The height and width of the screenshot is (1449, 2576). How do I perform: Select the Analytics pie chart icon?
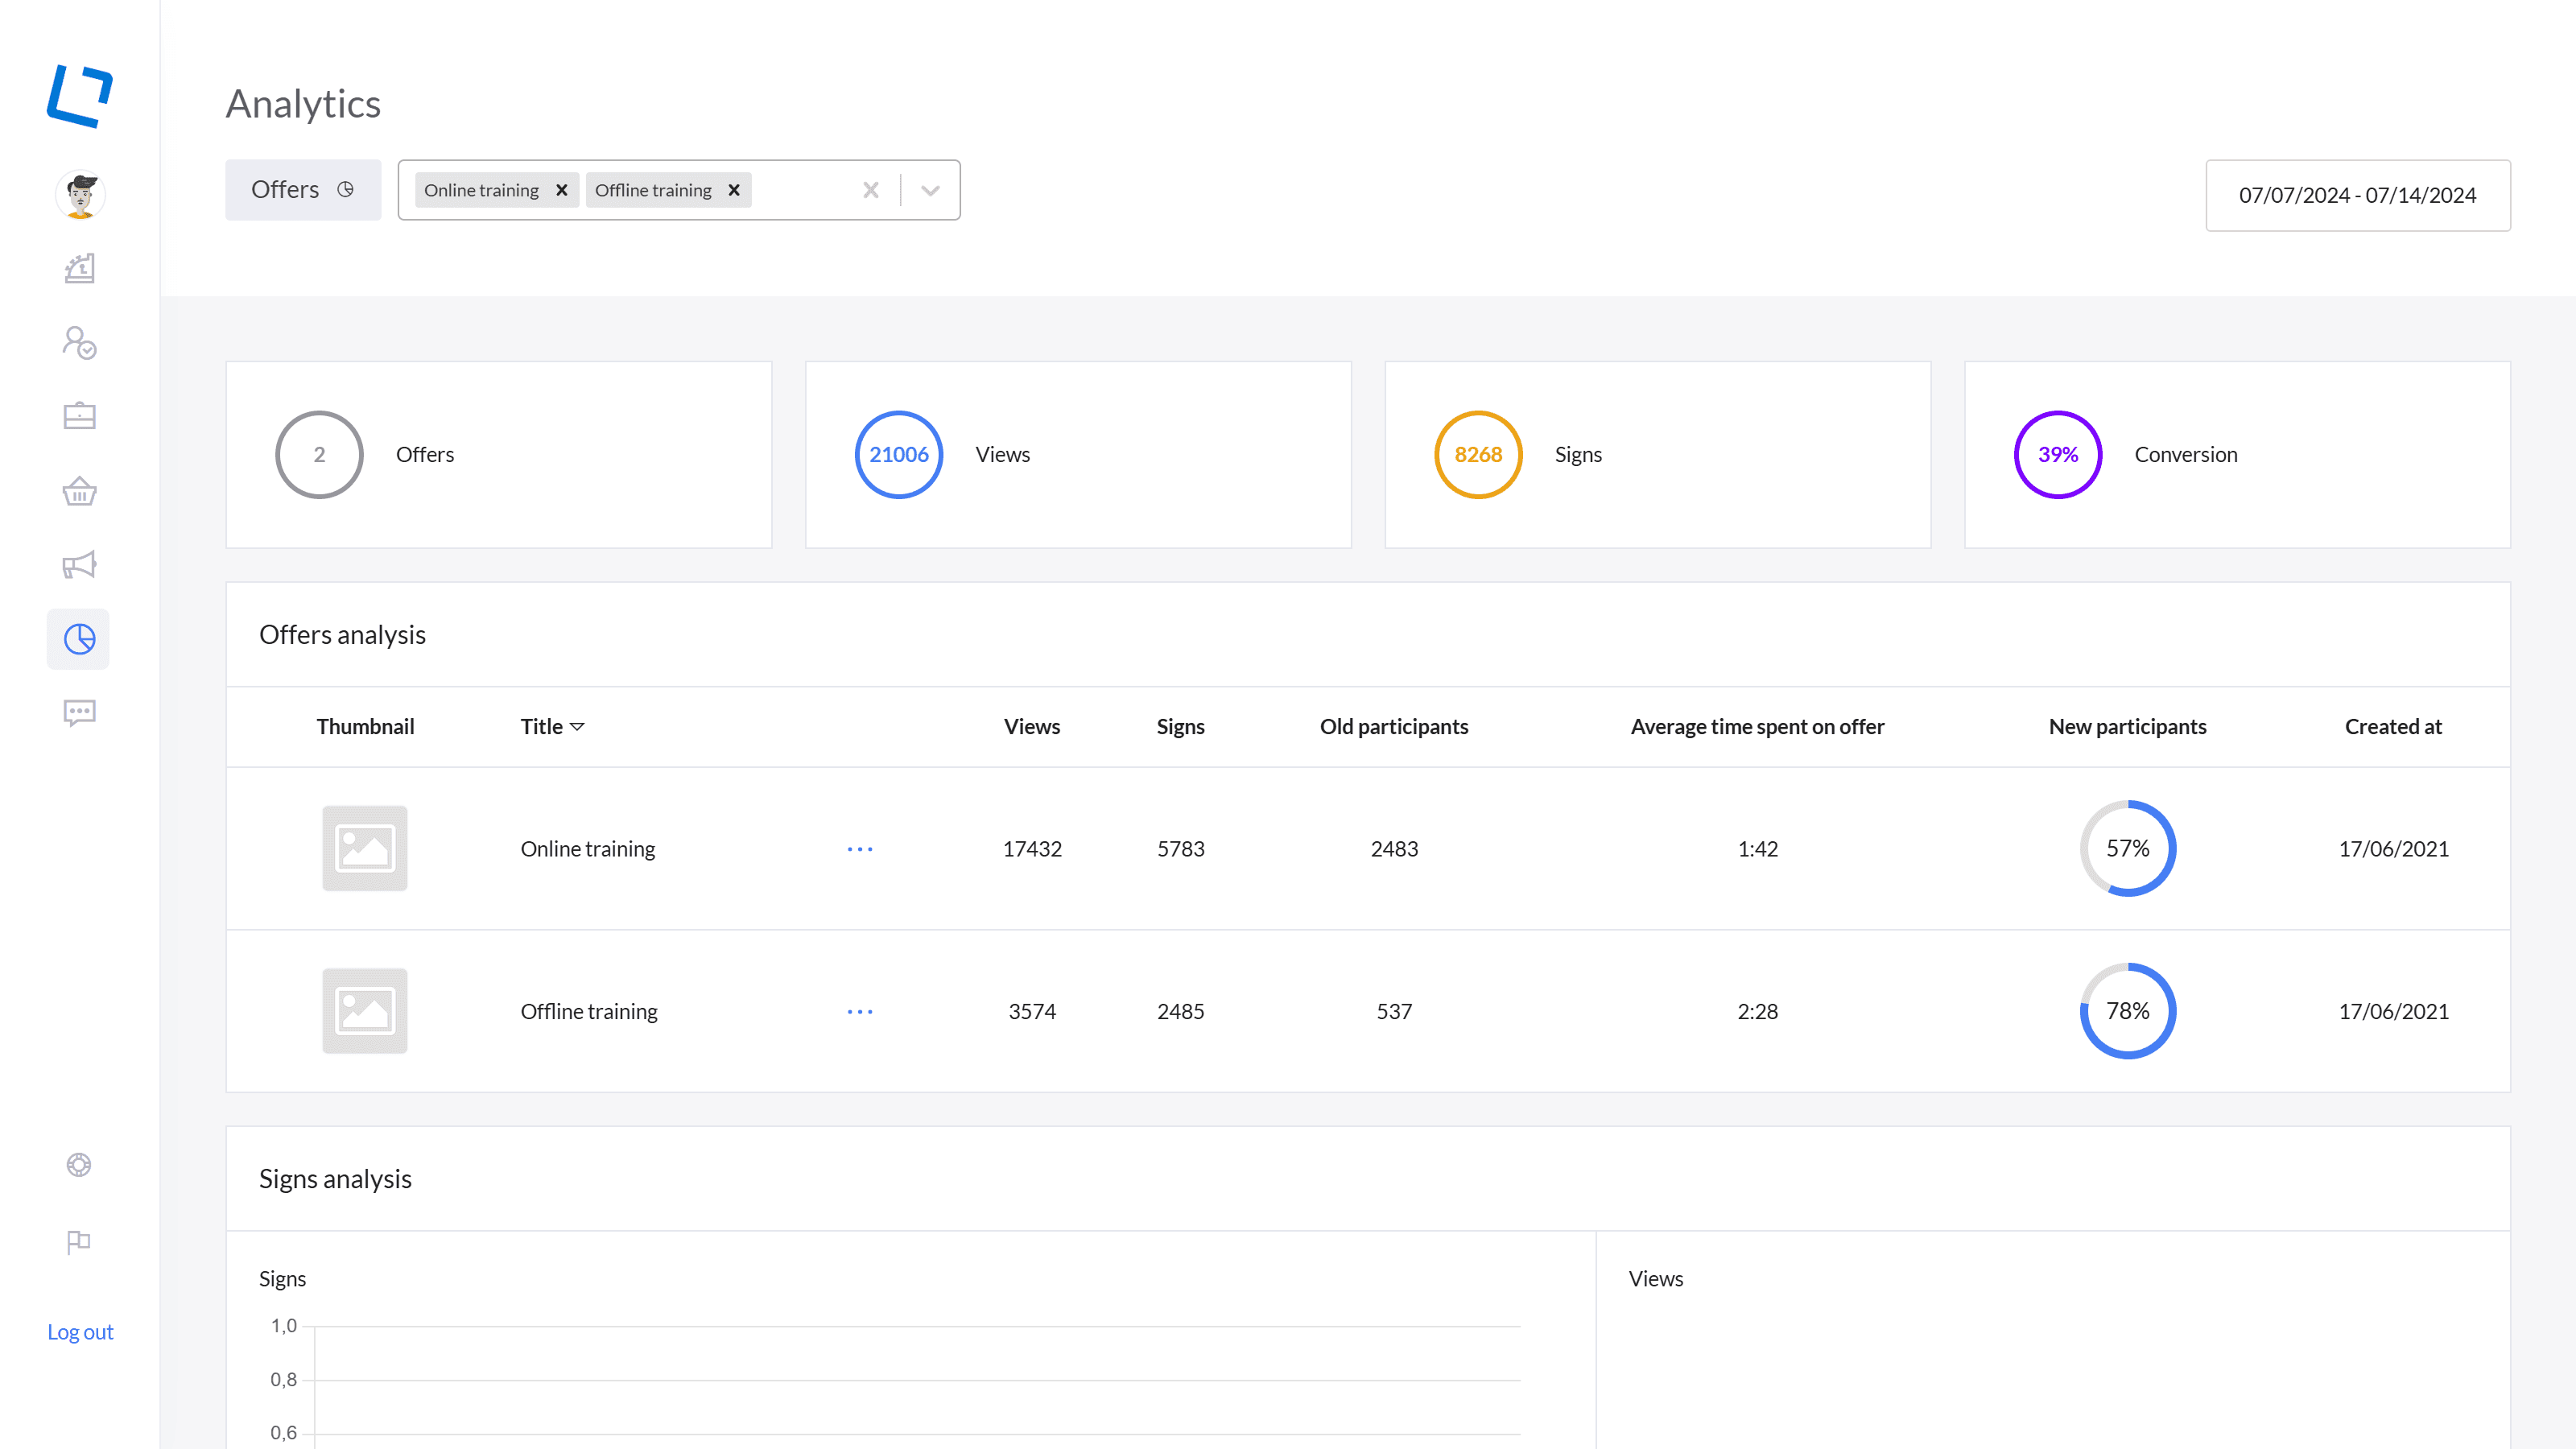click(x=80, y=639)
